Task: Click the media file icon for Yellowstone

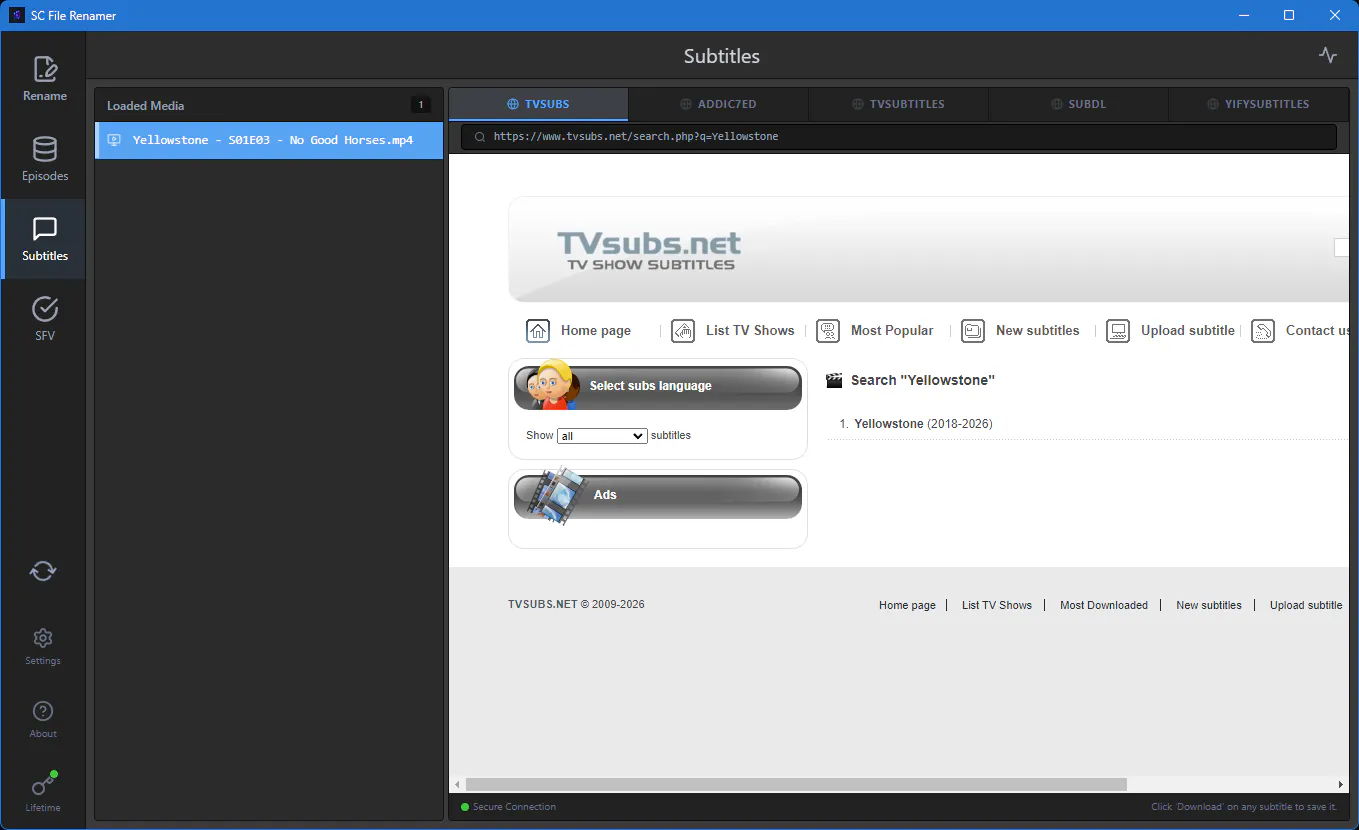Action: [114, 140]
